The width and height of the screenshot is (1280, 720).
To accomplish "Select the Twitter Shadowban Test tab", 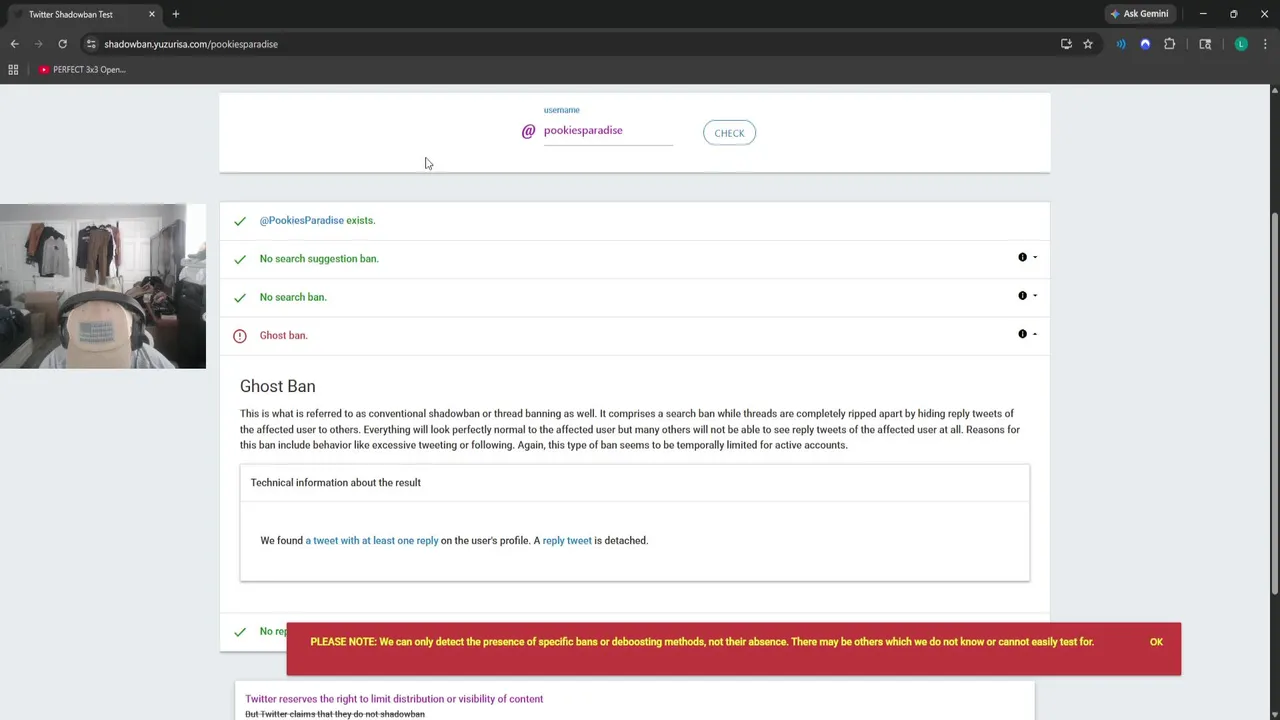I will point(85,14).
